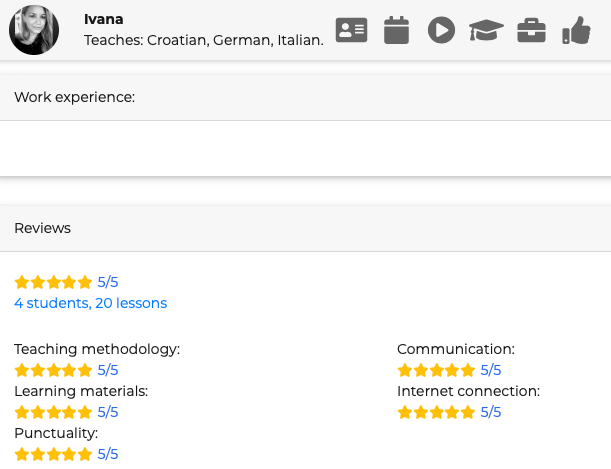Click the Communication star rating
The image size is (611, 469).
pos(436,370)
